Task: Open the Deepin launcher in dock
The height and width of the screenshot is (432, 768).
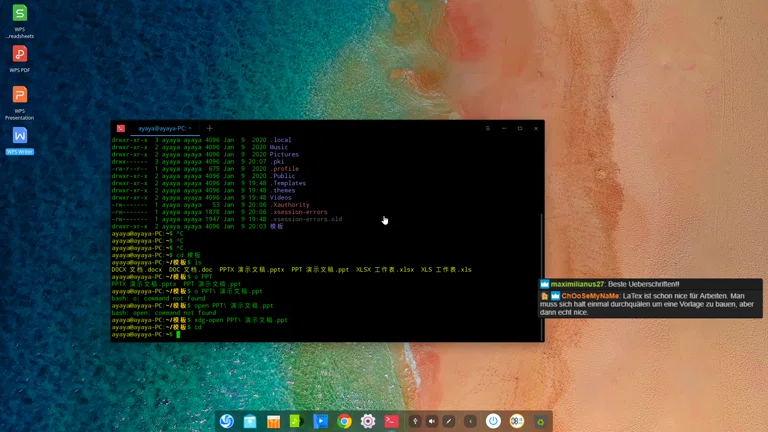Action: (x=226, y=421)
